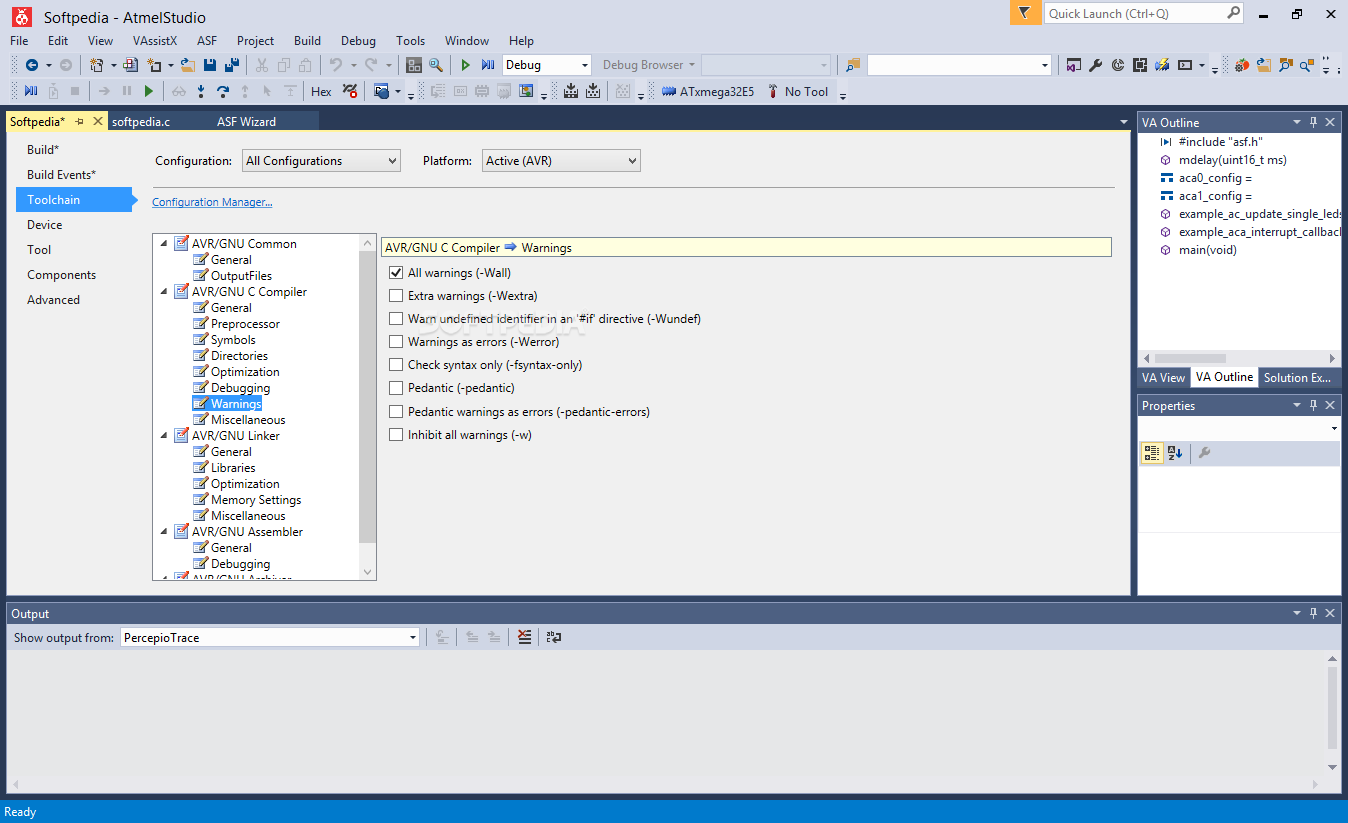Open the Platform Active (AVR) dropdown

561,161
